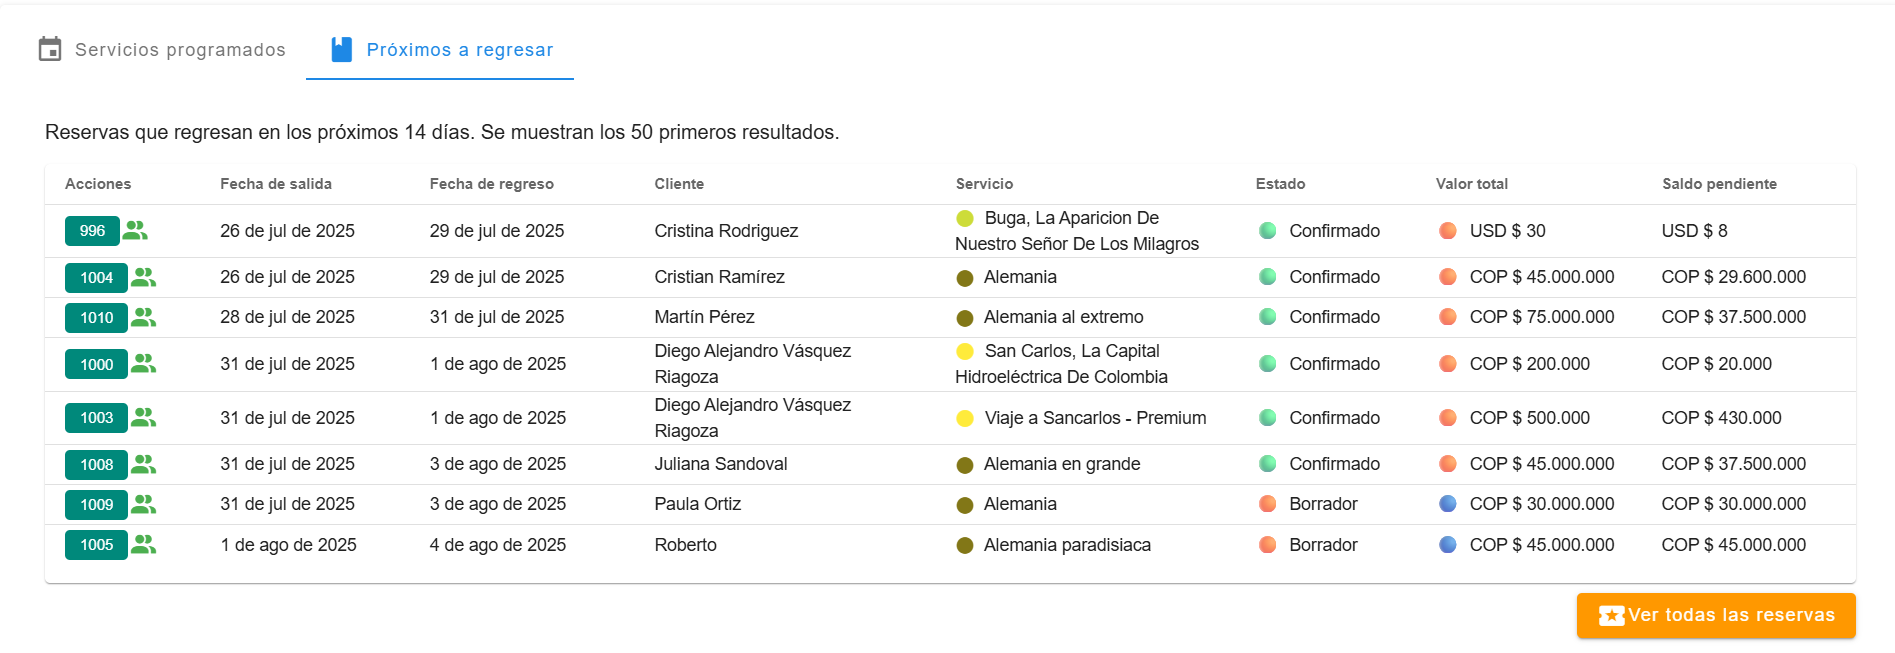Click the people icon next to reservation 1004
This screenshot has height=653, width=1895.
pos(144,277)
